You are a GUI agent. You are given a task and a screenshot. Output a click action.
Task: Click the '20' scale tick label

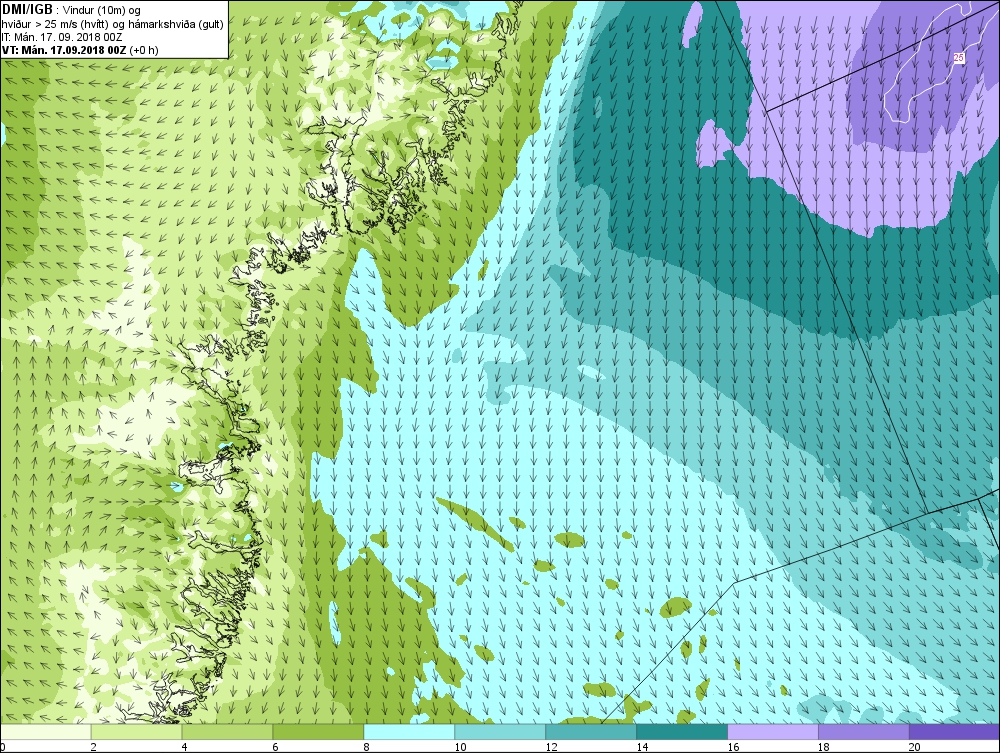click(915, 747)
